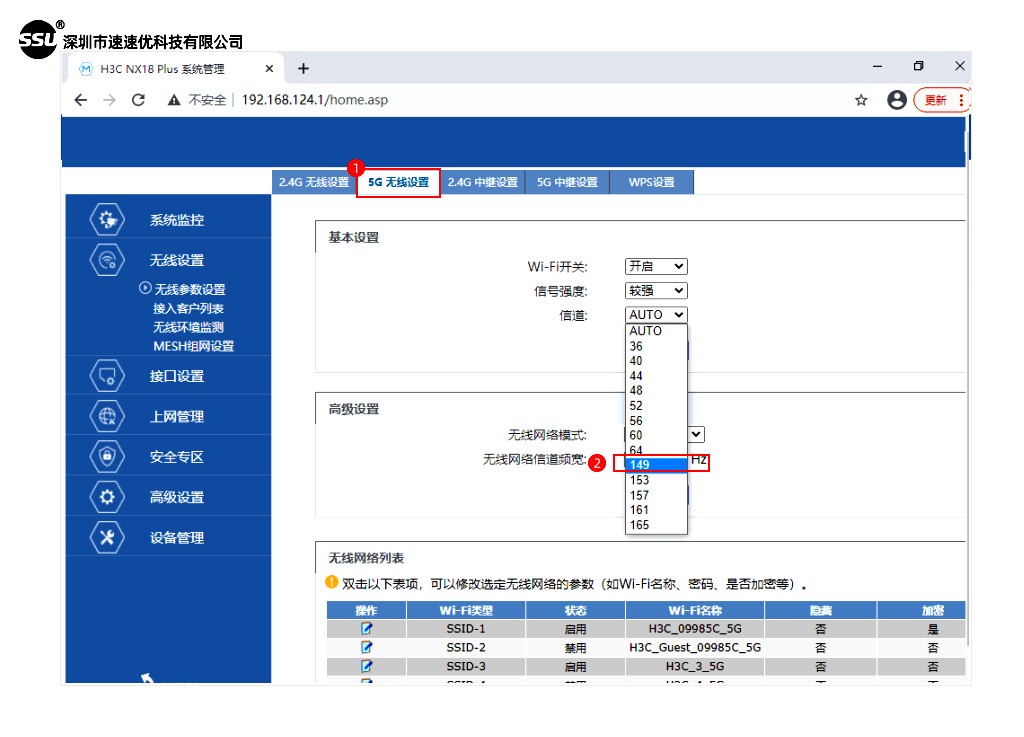The height and width of the screenshot is (737, 1024).
Task: Click the 系统监控 sidebar icon
Action: click(x=108, y=220)
